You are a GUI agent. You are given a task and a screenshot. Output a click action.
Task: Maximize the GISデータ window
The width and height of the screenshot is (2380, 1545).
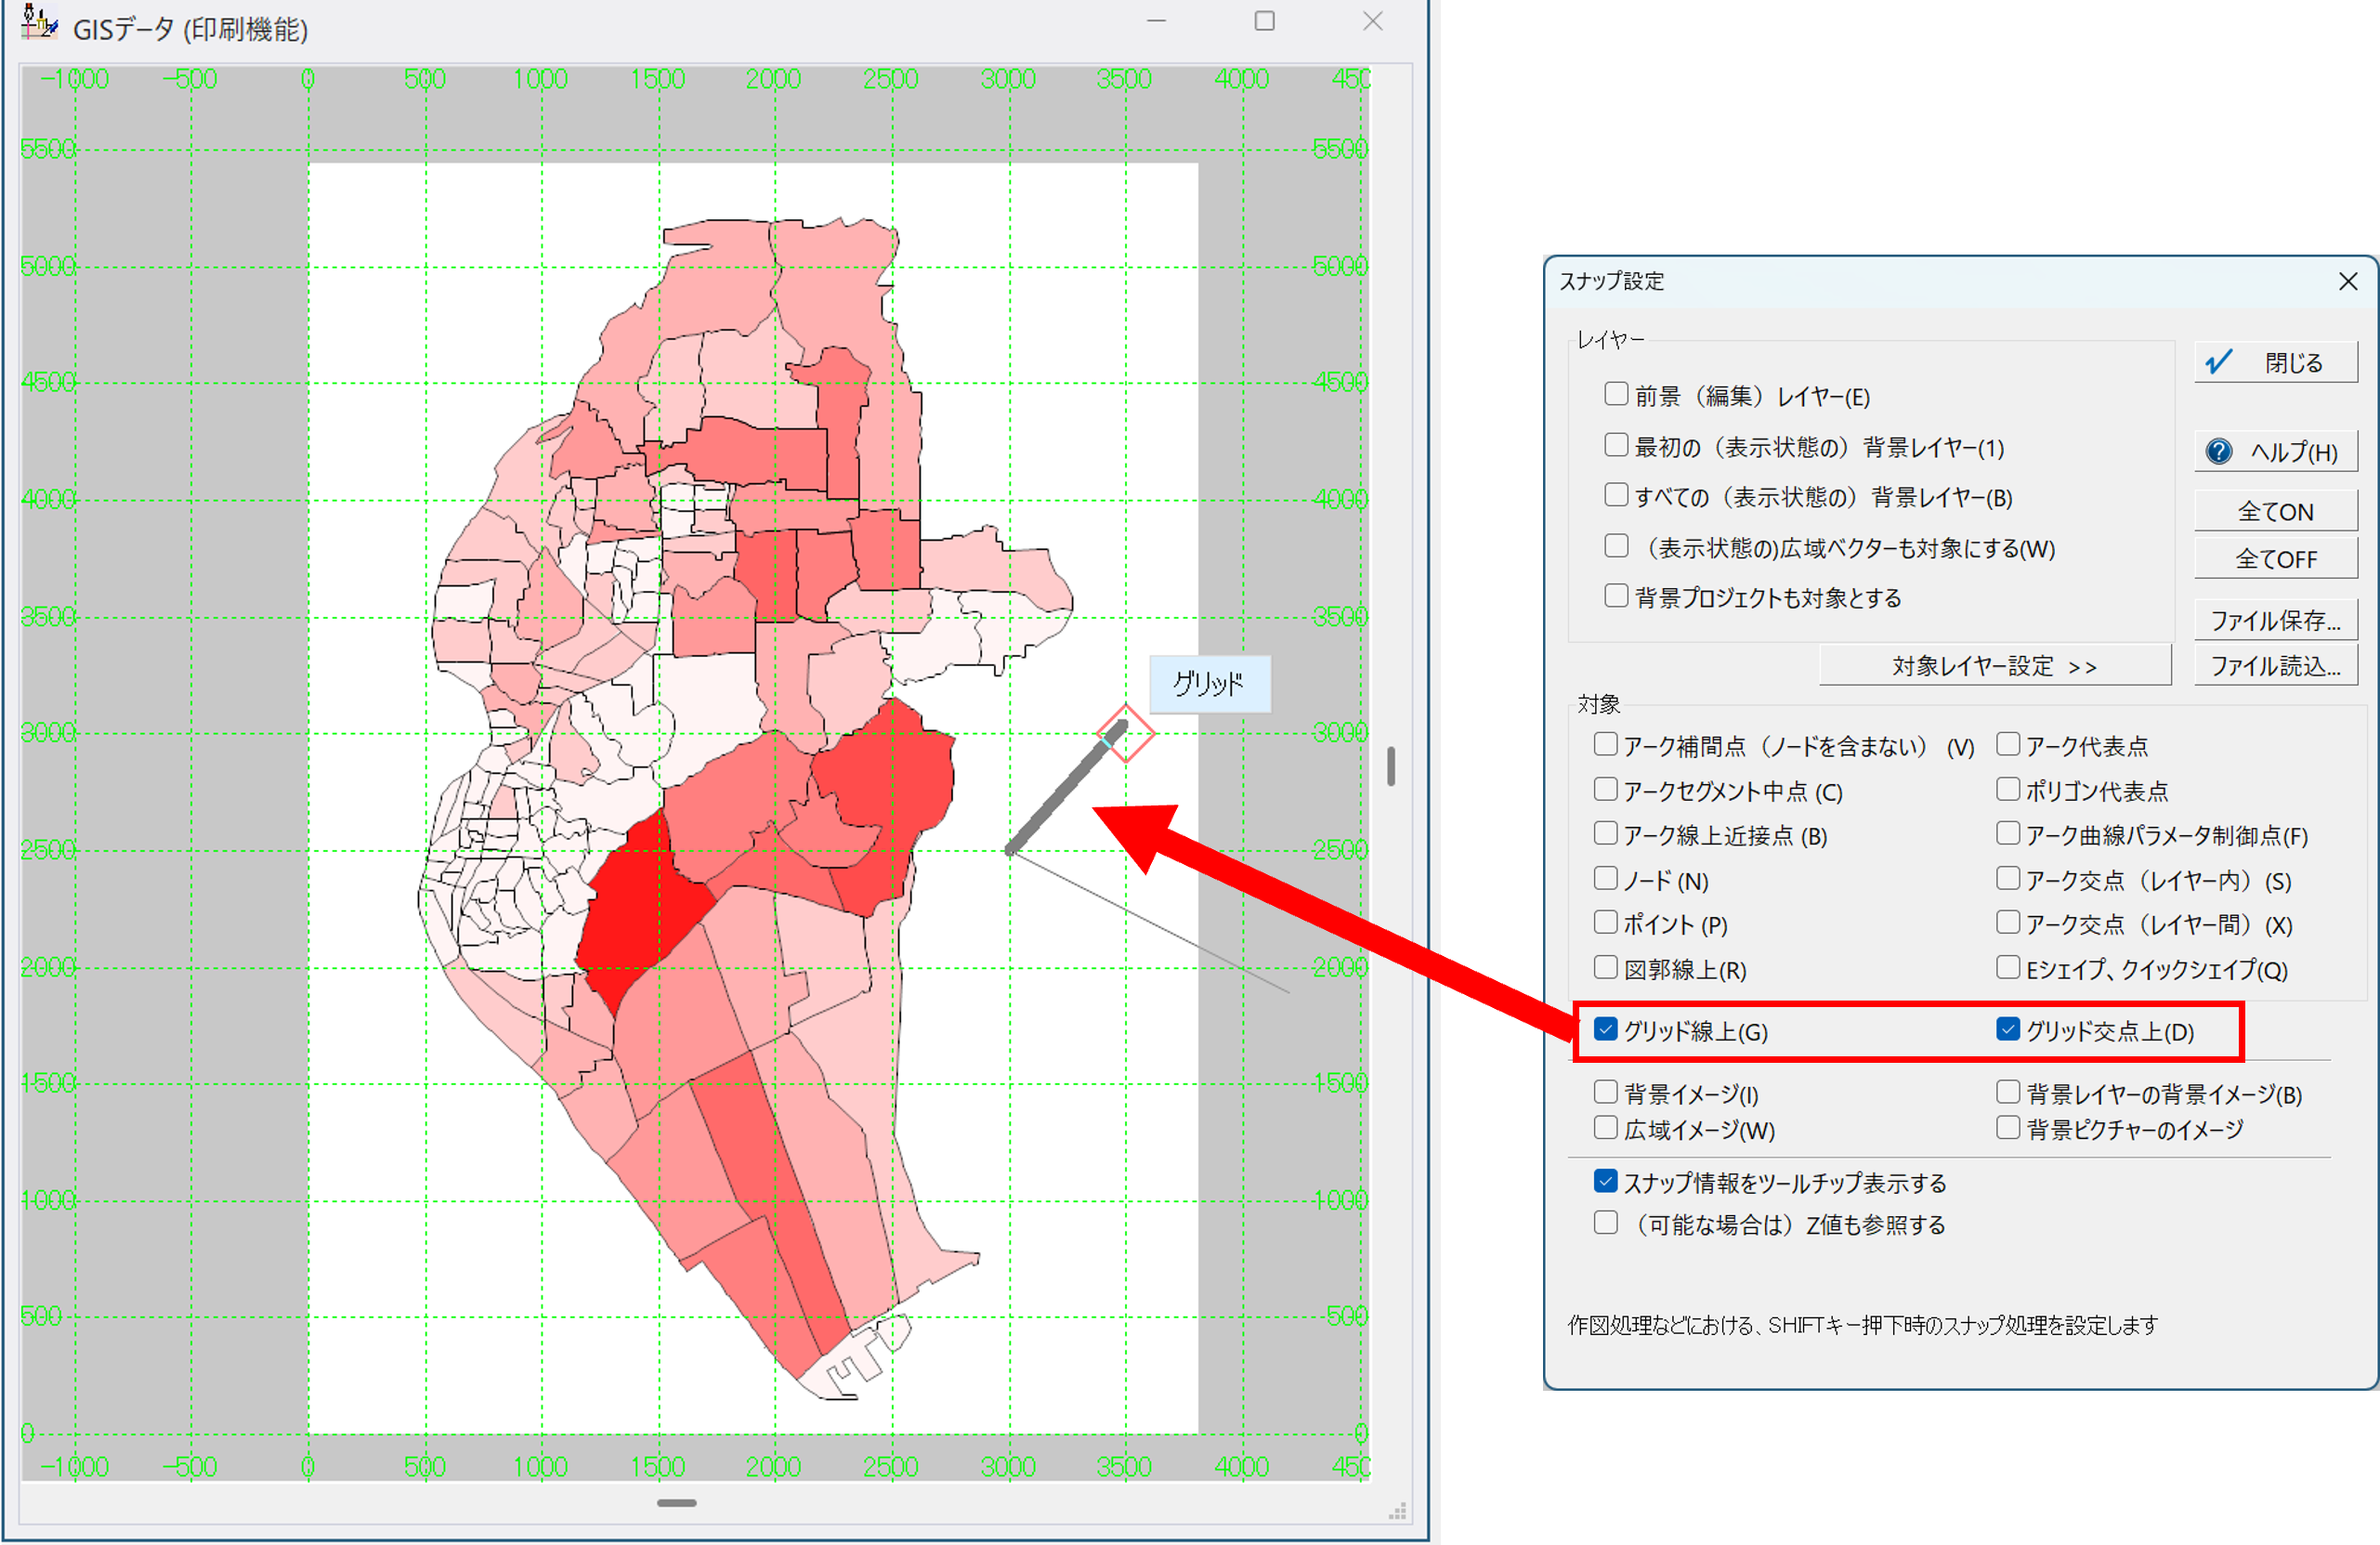tap(1264, 21)
